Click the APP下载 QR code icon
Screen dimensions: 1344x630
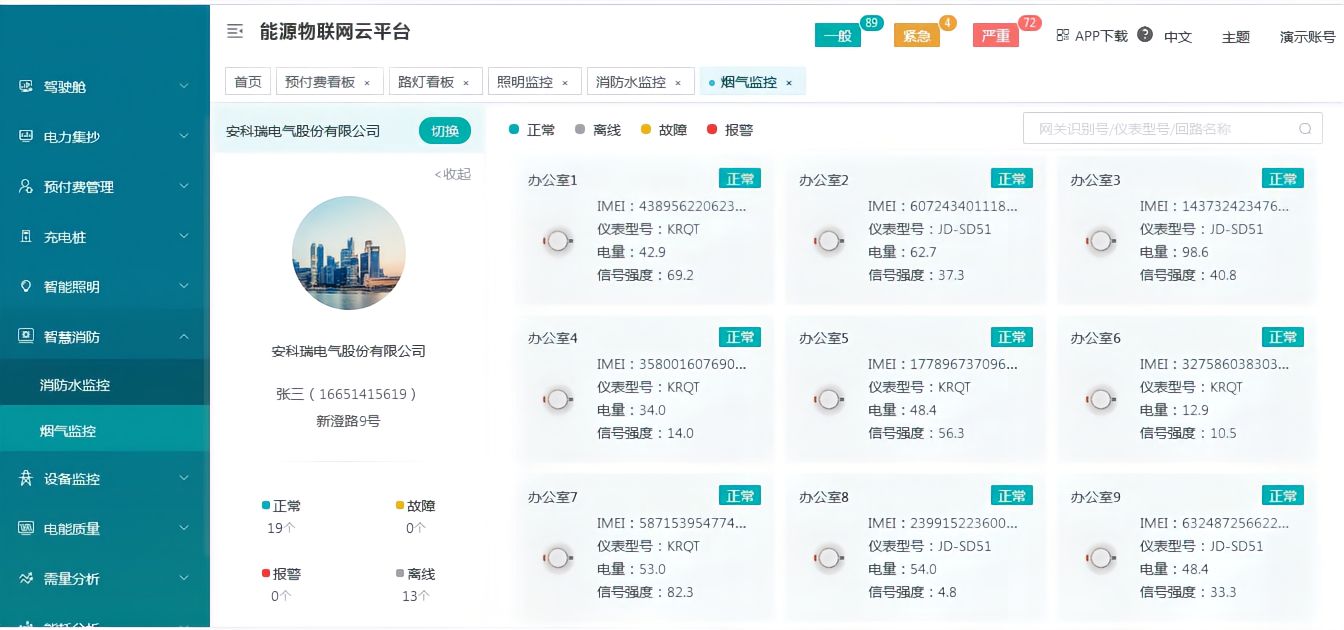pyautogui.click(x=1063, y=35)
